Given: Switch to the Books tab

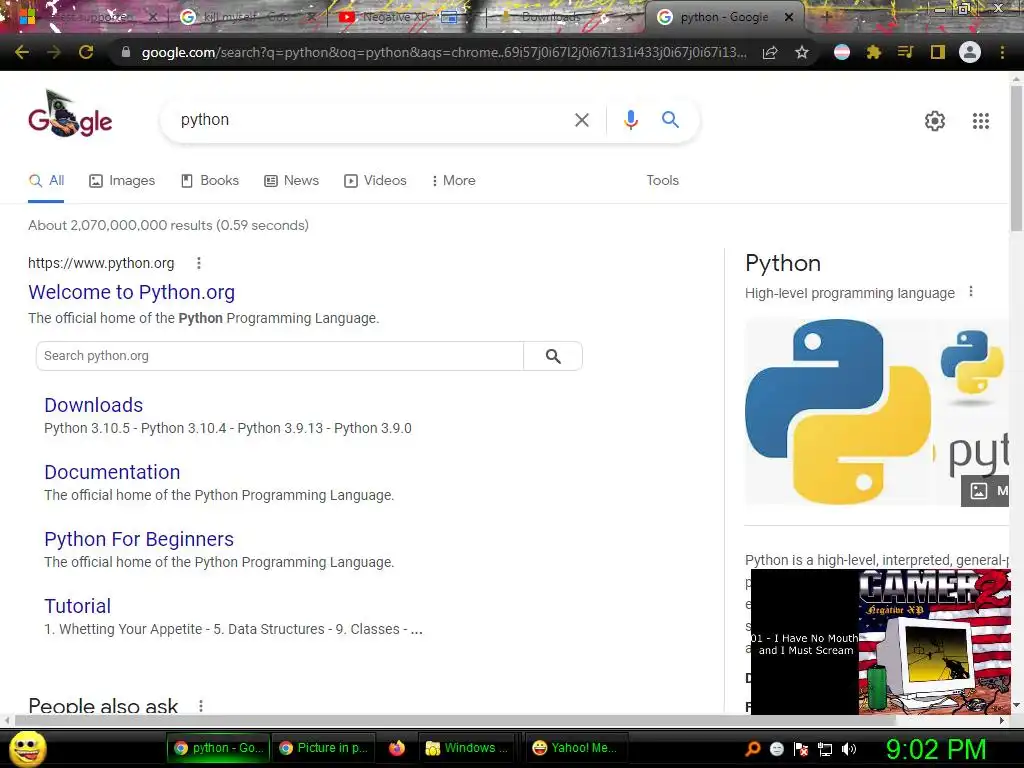Looking at the screenshot, I should [x=210, y=181].
